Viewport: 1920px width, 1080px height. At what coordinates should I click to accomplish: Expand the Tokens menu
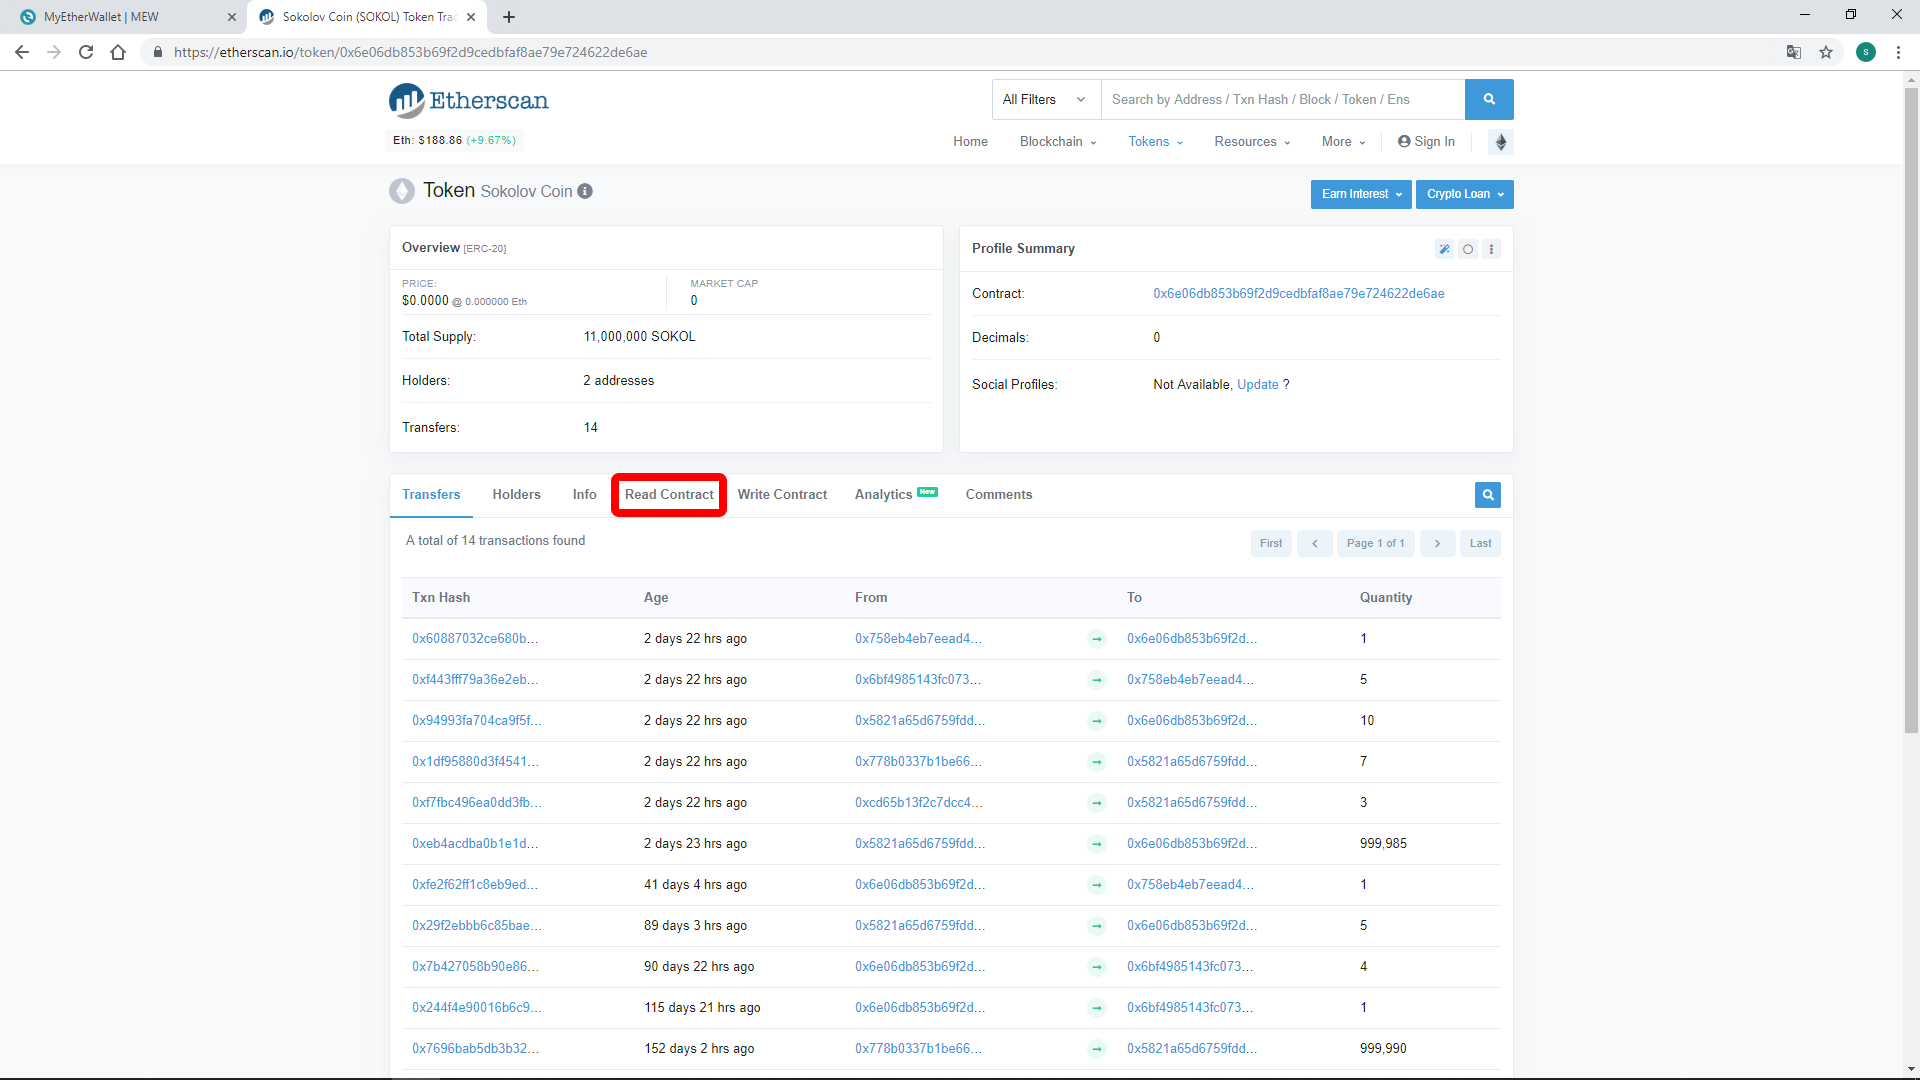click(1156, 142)
